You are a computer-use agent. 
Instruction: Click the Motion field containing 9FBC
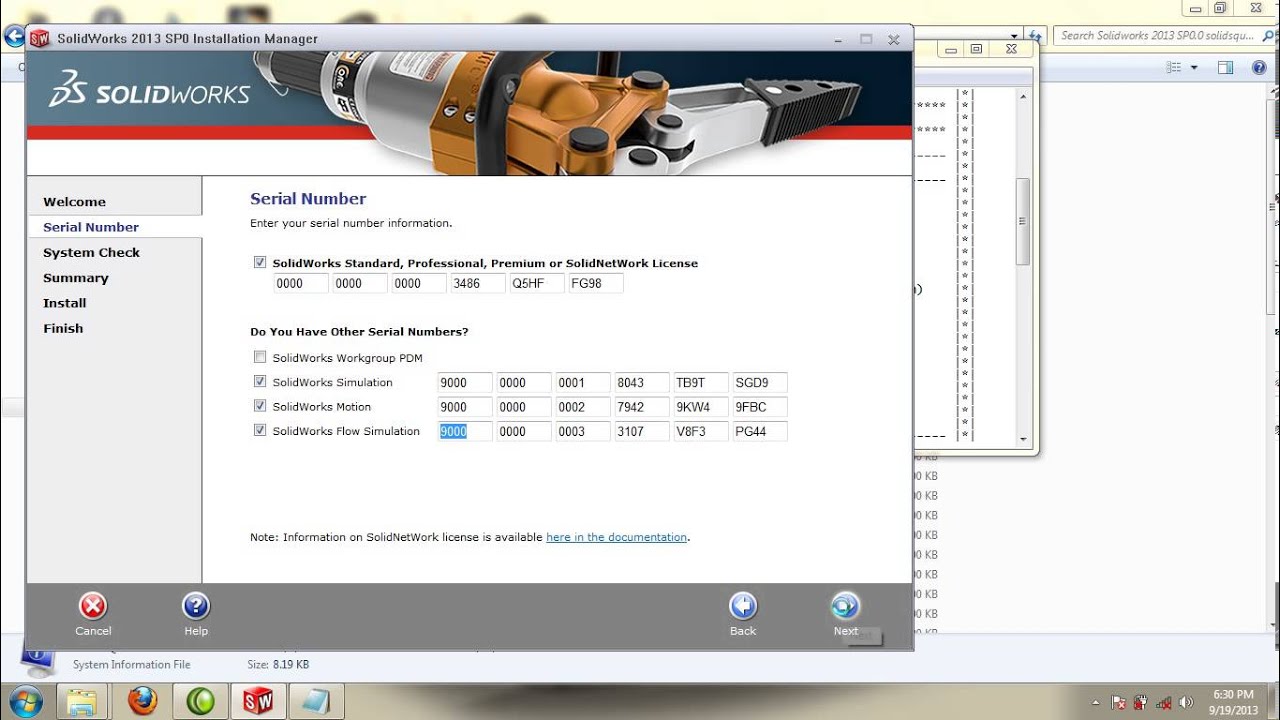[760, 407]
